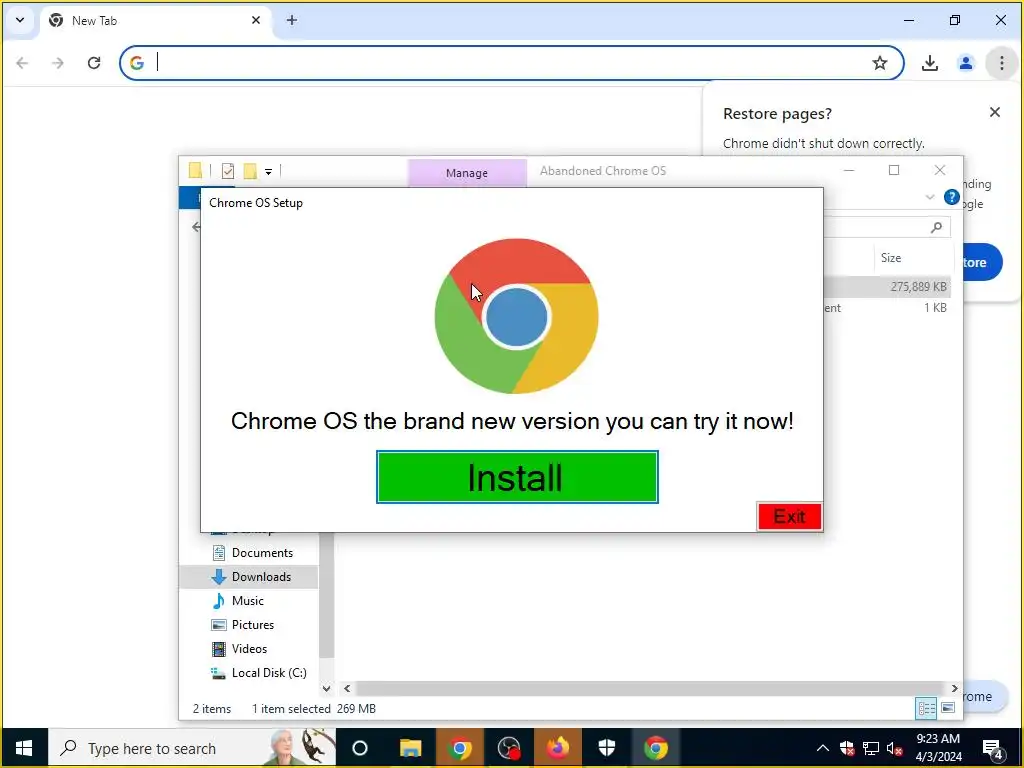Switch to the active Chrome taskbar icon

tap(656, 748)
